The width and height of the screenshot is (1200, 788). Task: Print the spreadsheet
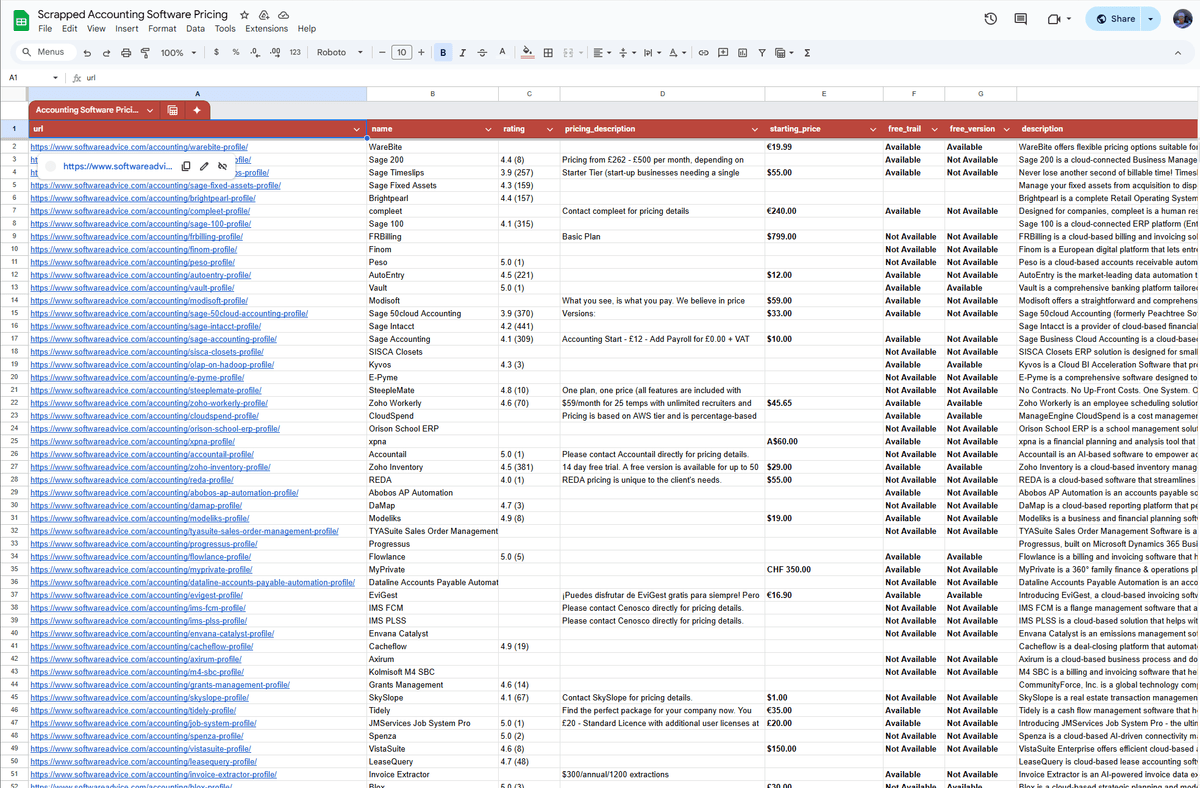(126, 52)
